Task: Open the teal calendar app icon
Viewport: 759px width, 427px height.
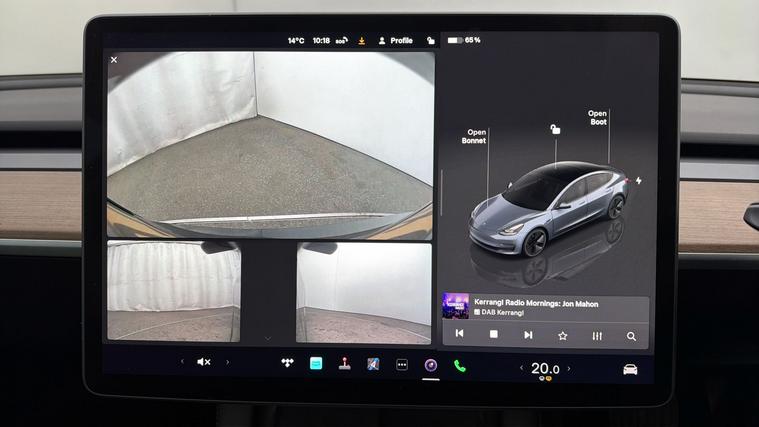Action: click(x=316, y=364)
